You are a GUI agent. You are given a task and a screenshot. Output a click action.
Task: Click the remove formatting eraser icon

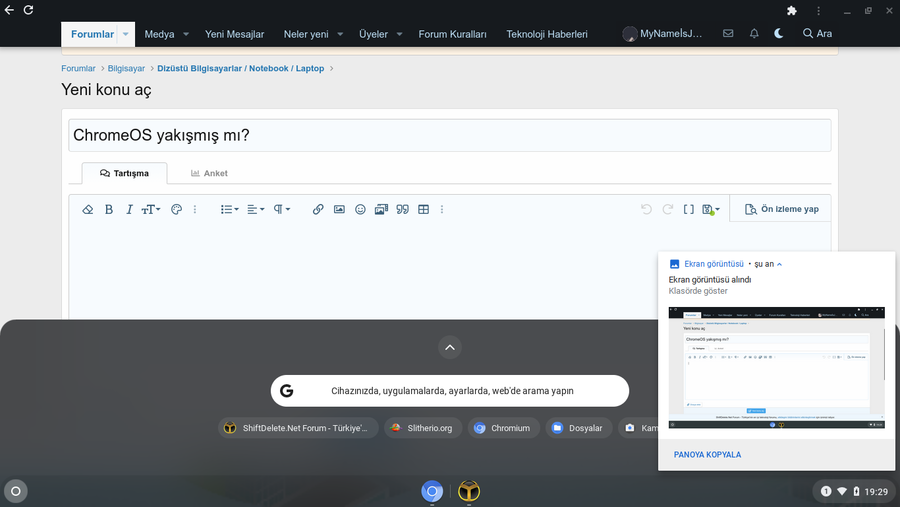coord(87,210)
